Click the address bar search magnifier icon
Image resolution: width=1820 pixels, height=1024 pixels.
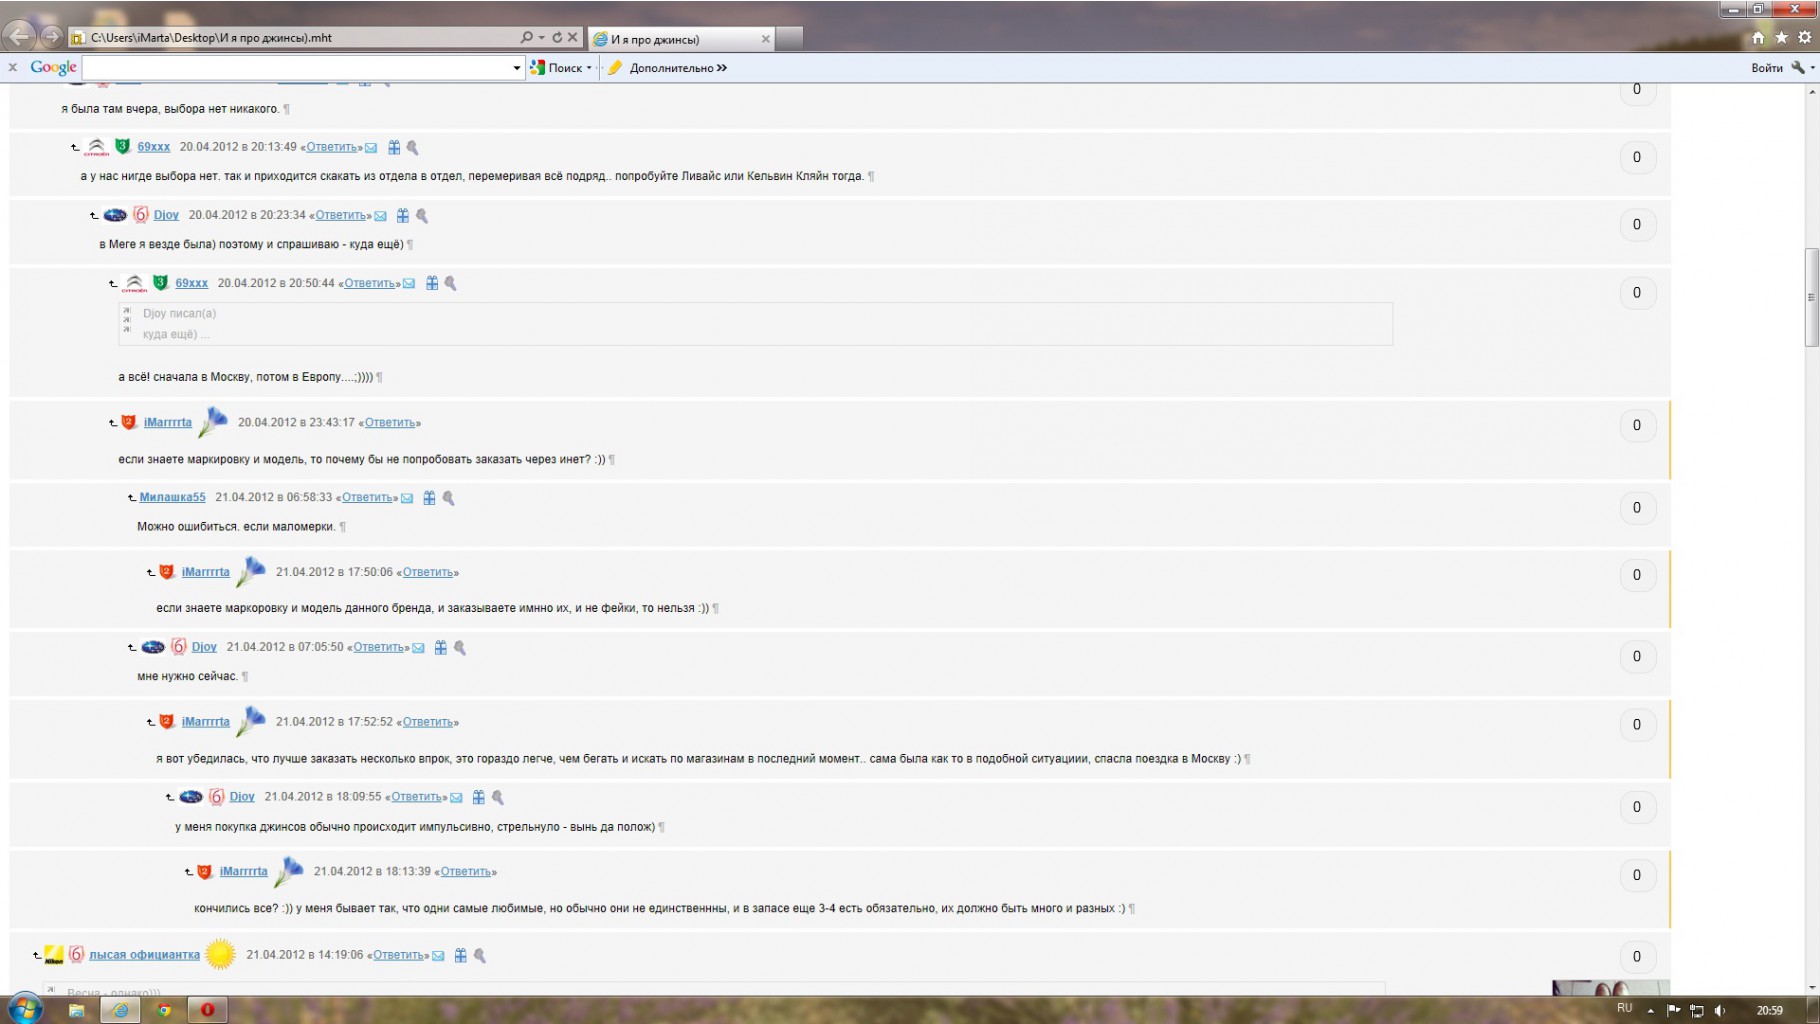(x=527, y=37)
